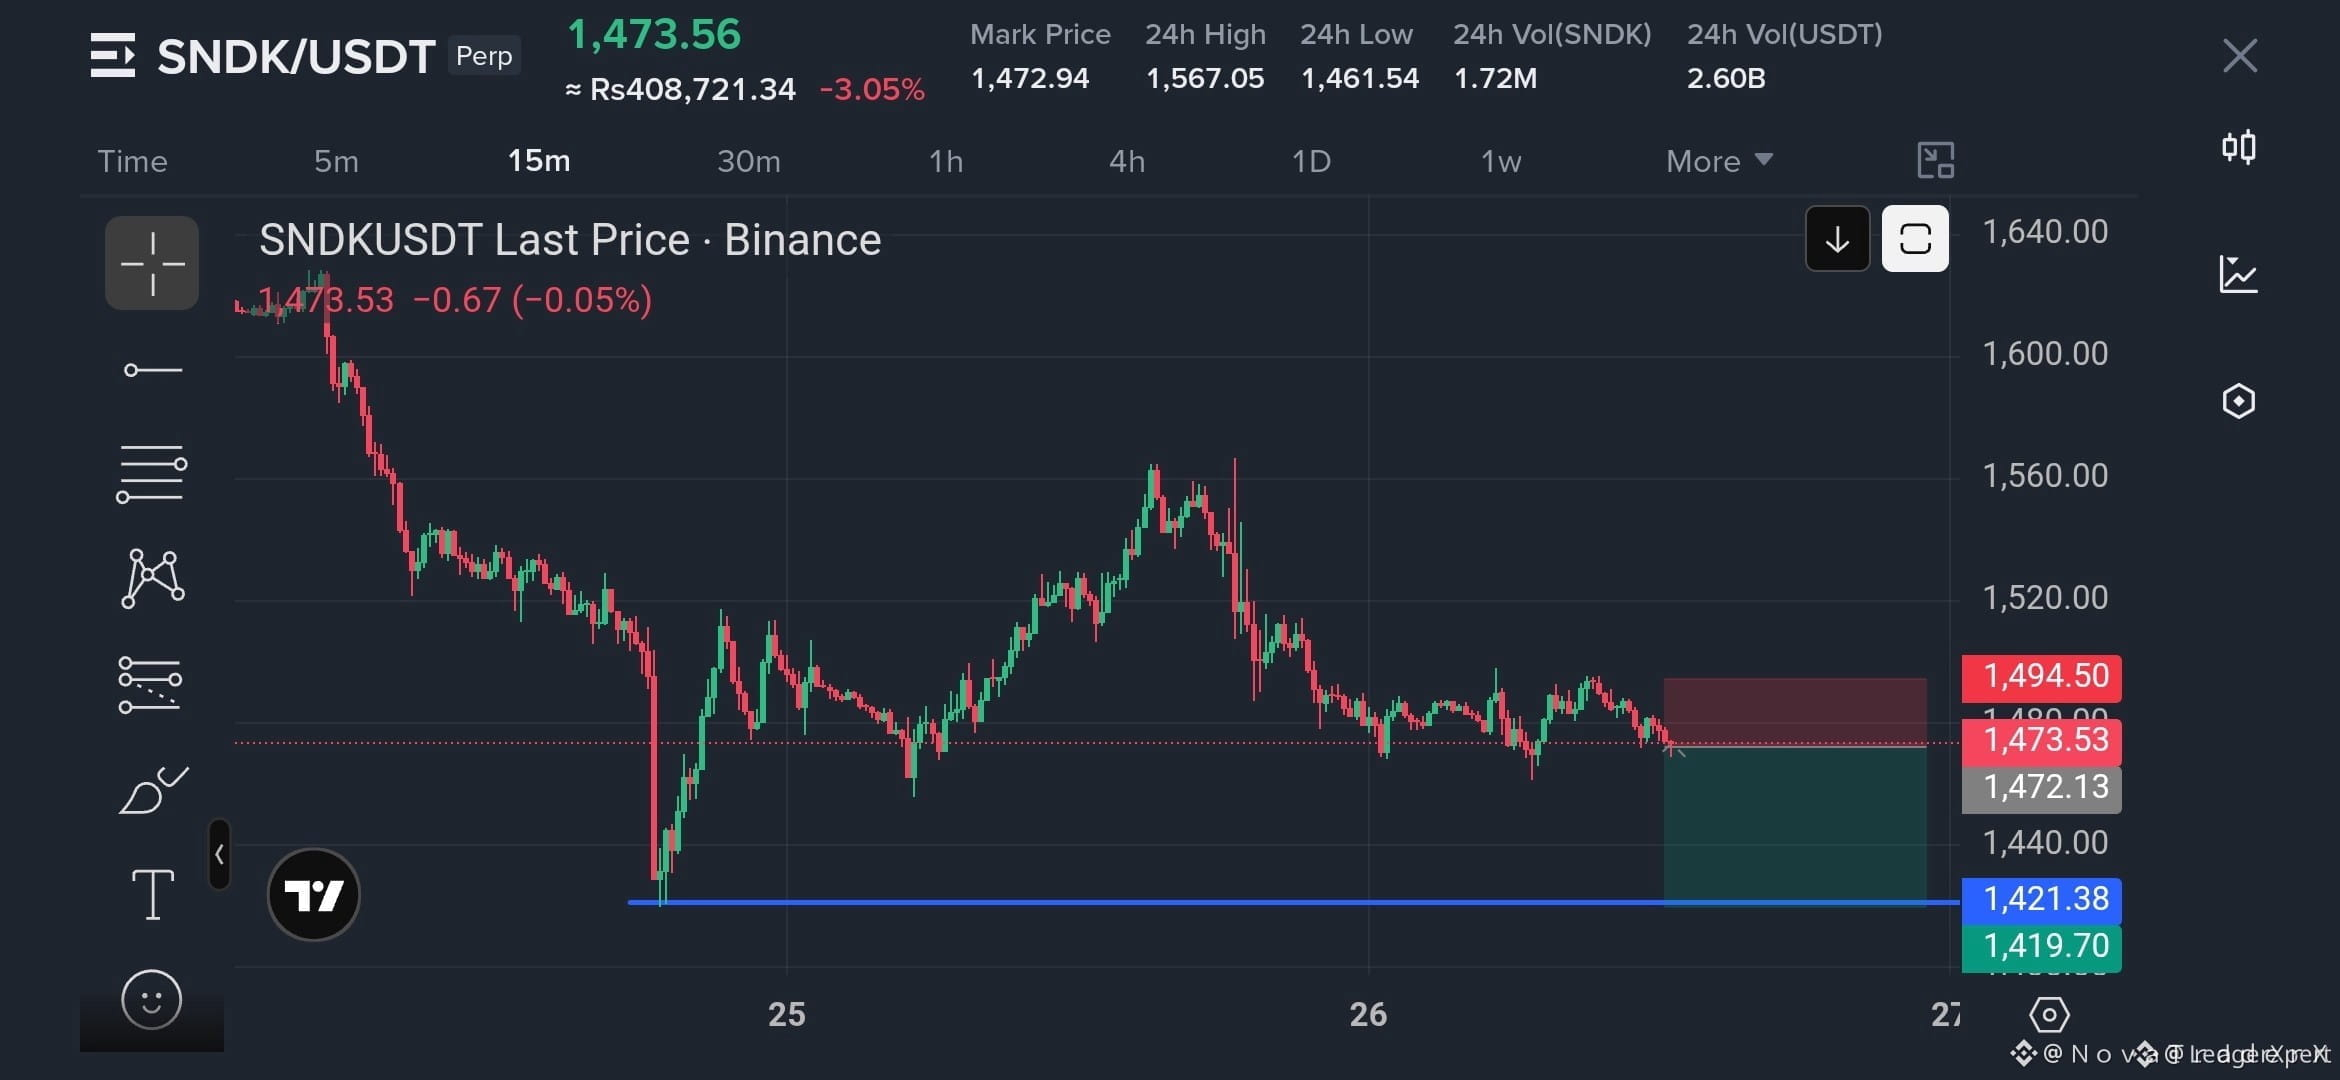This screenshot has width=2340, height=1080.
Task: Open the candlestick chart type icon
Action: (x=2238, y=147)
